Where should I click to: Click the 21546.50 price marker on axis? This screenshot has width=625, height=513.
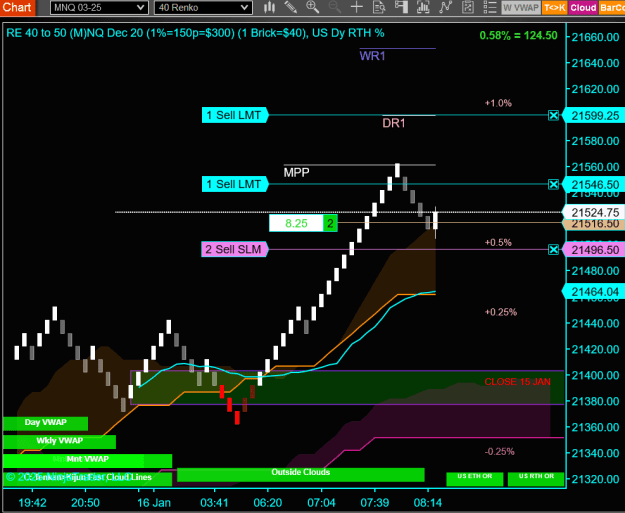595,185
